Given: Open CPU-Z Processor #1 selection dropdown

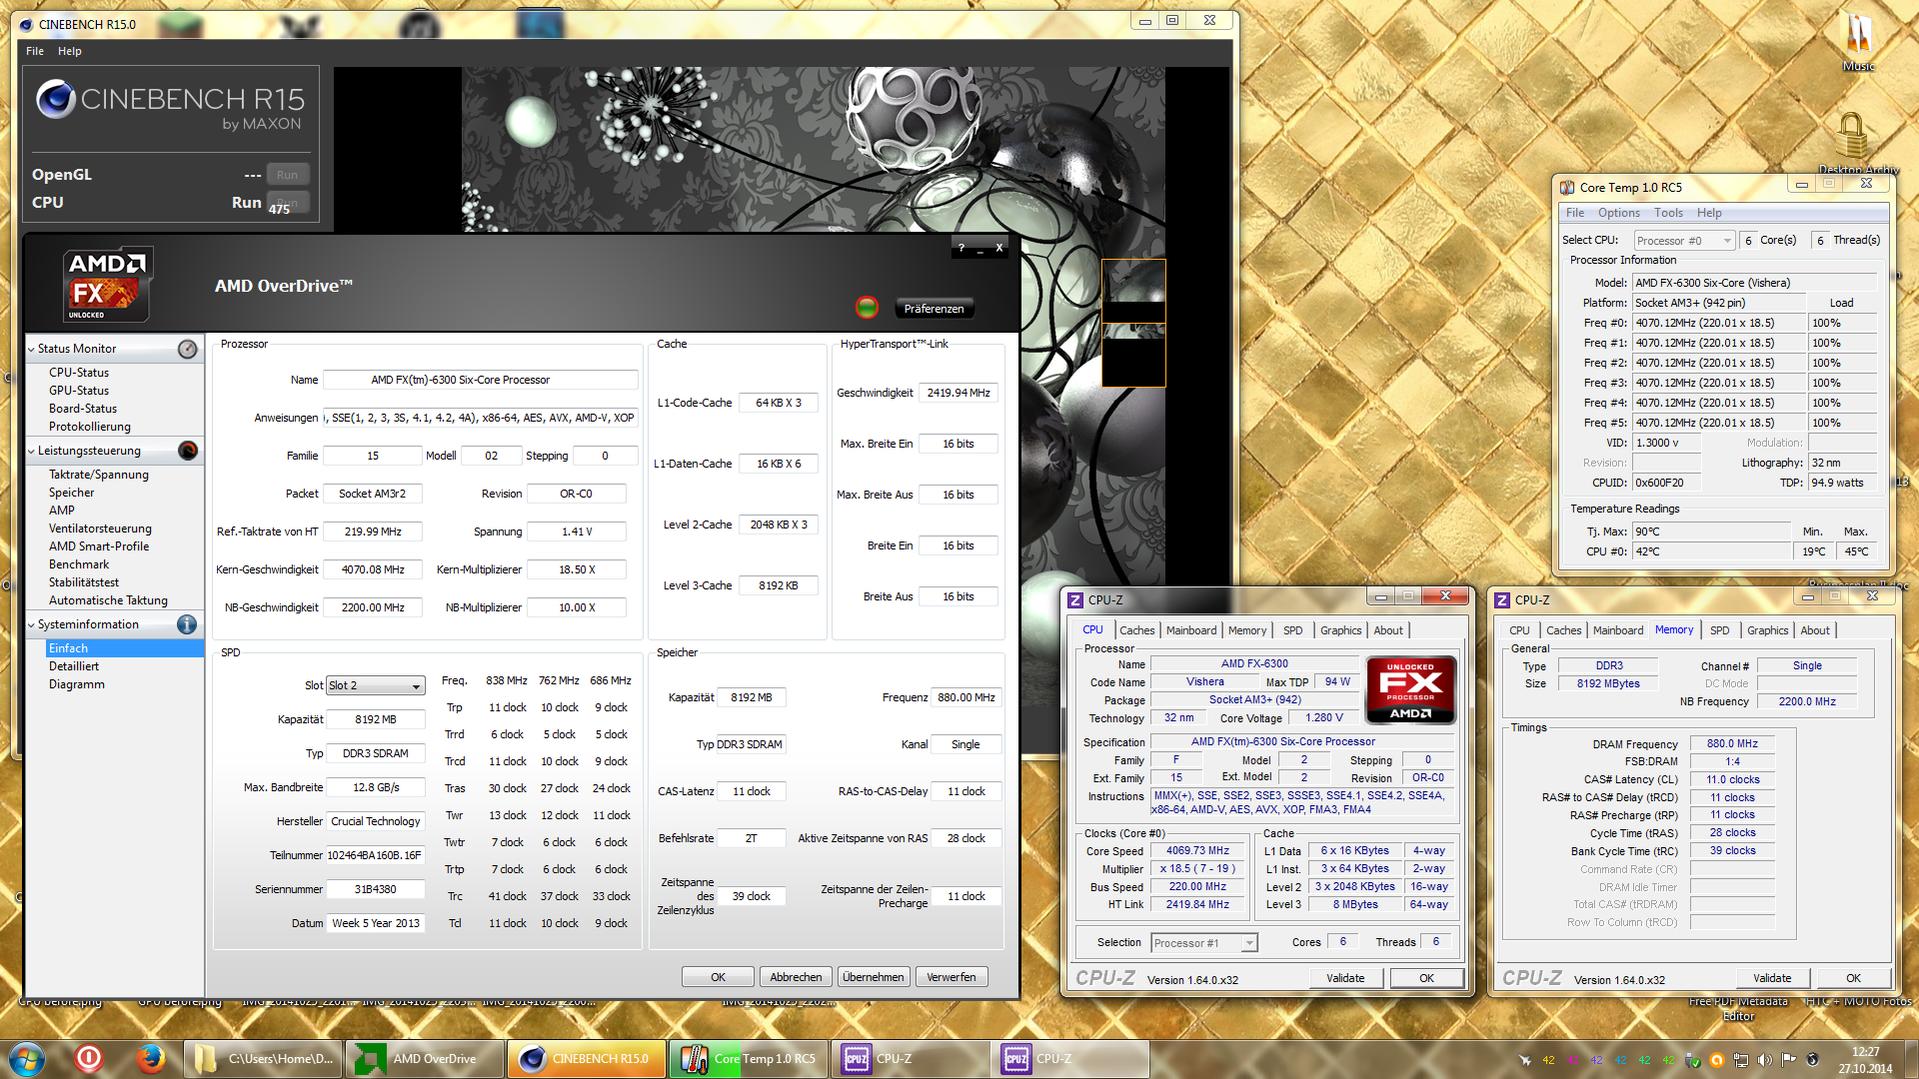Looking at the screenshot, I should 1204,943.
